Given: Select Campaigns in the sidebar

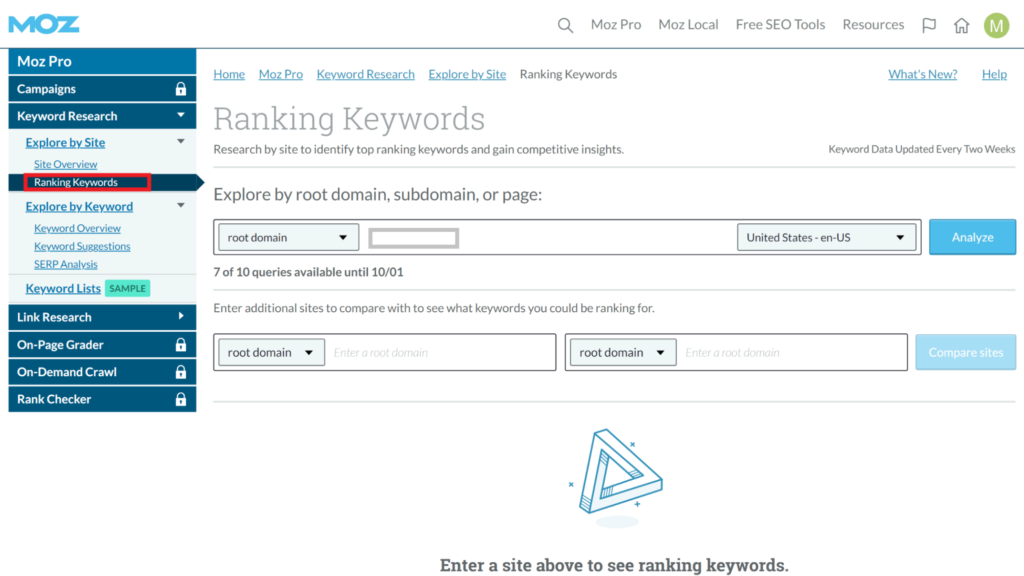Looking at the screenshot, I should 103,89.
